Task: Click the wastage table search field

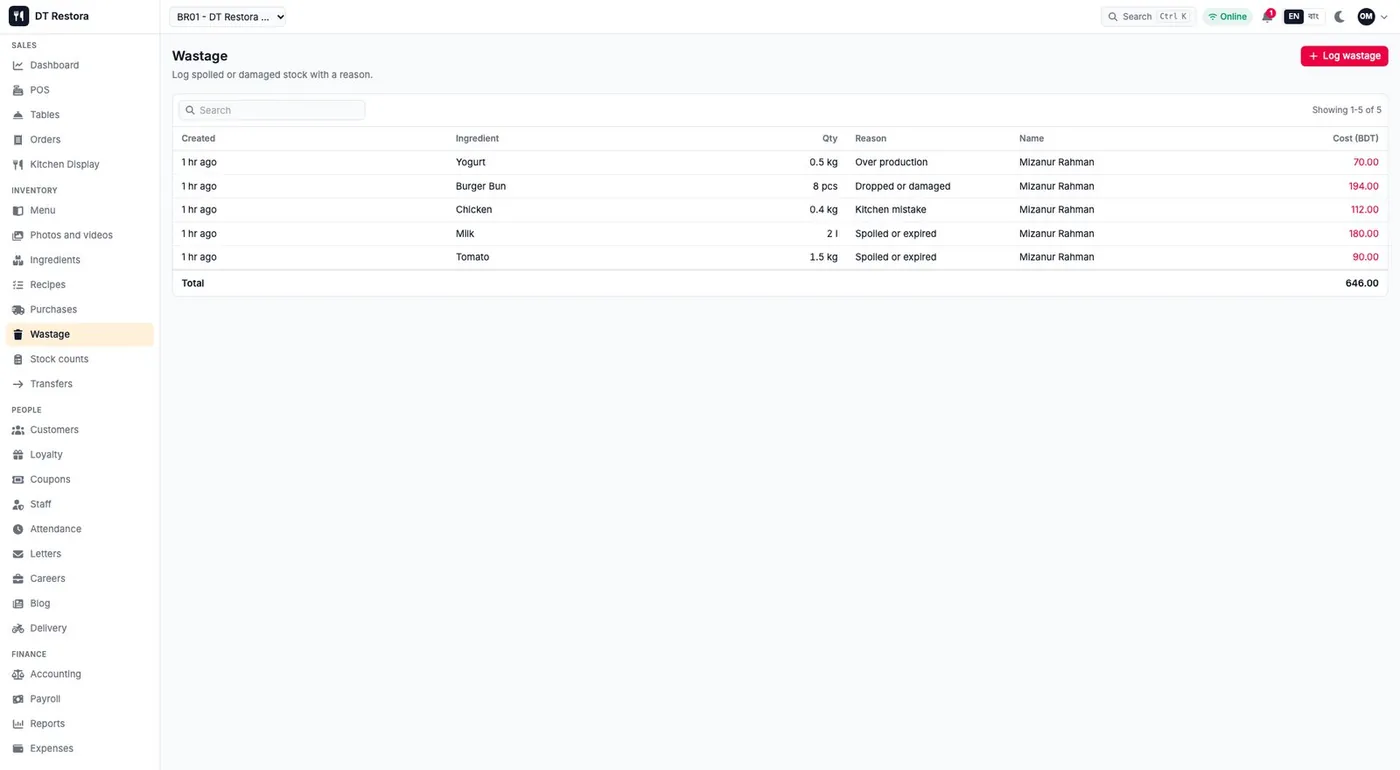Action: point(272,110)
